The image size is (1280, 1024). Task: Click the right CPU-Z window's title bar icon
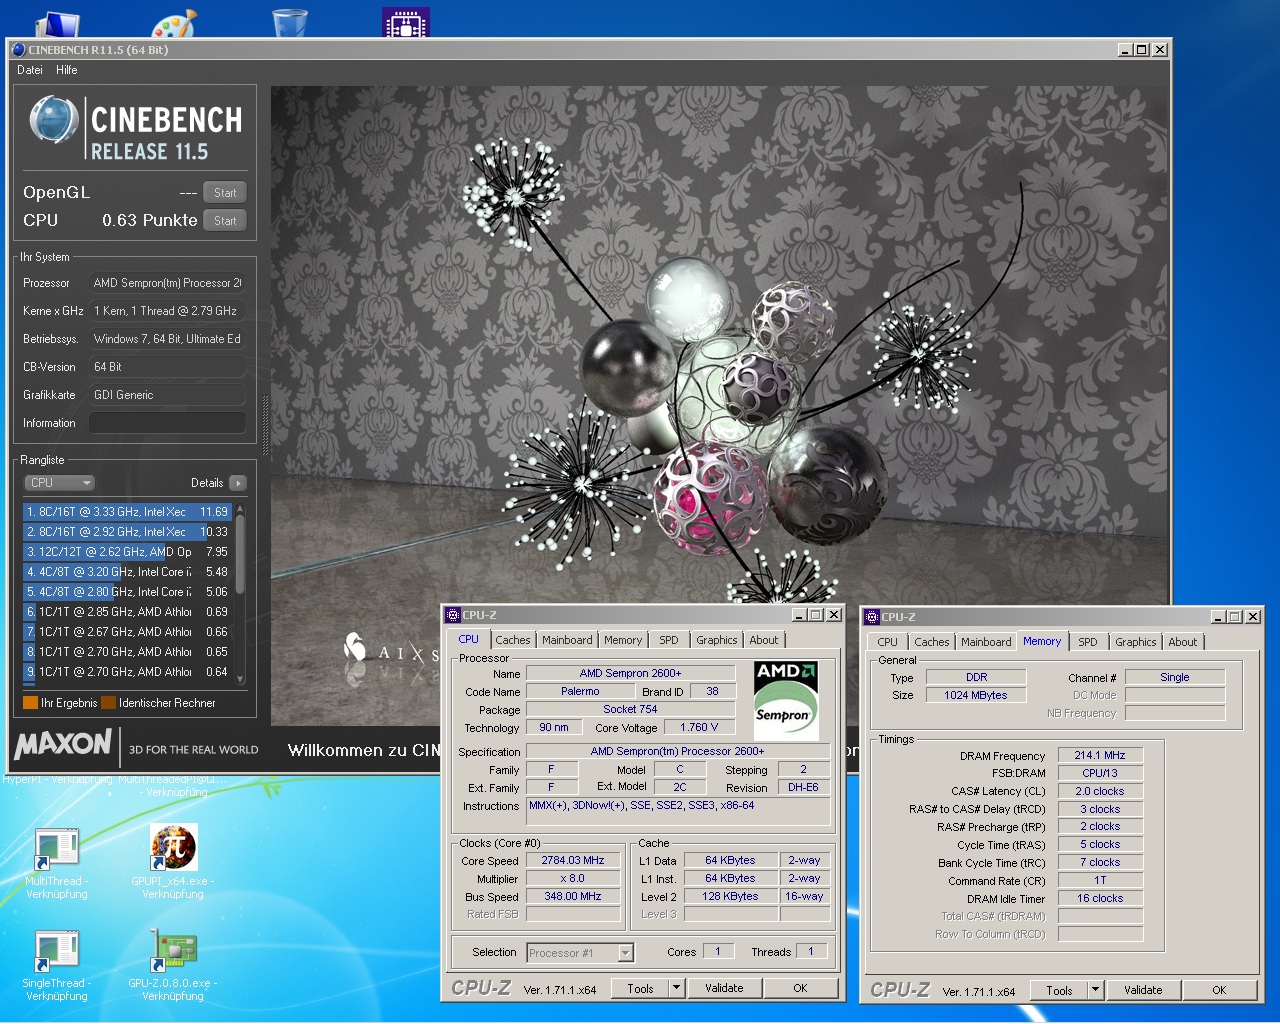coord(872,617)
